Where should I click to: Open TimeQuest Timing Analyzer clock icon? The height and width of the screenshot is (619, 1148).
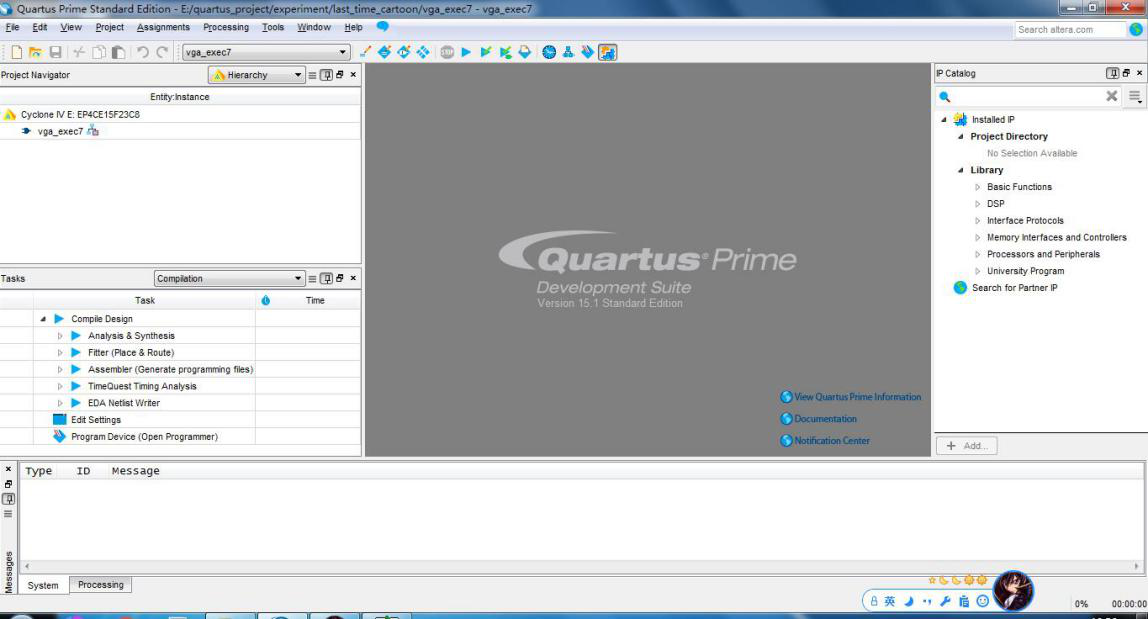point(549,52)
